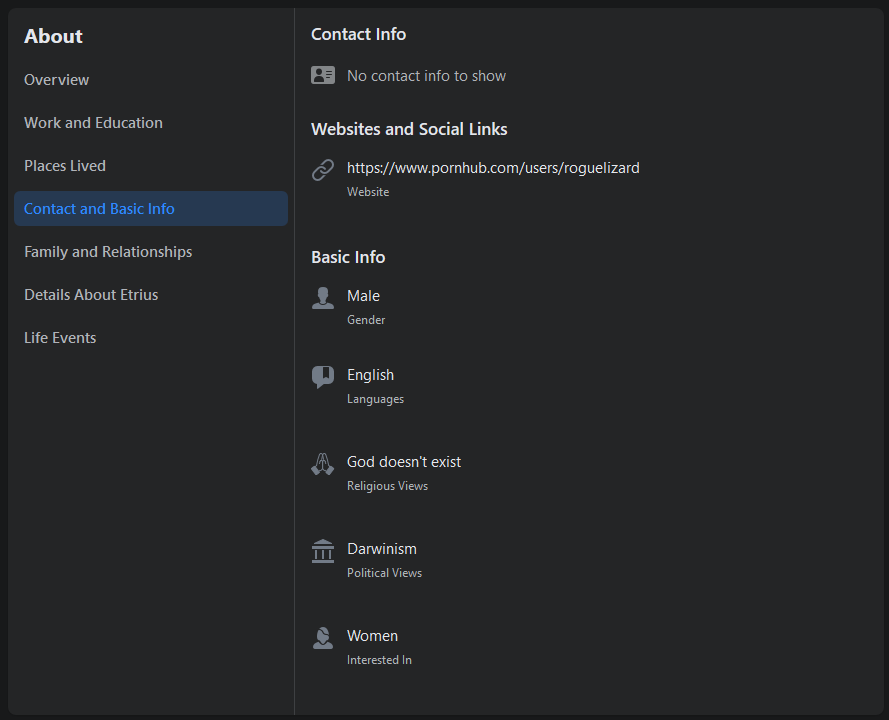Click the 'Website' label under link
Screen dimensions: 889x720
[x=368, y=192]
